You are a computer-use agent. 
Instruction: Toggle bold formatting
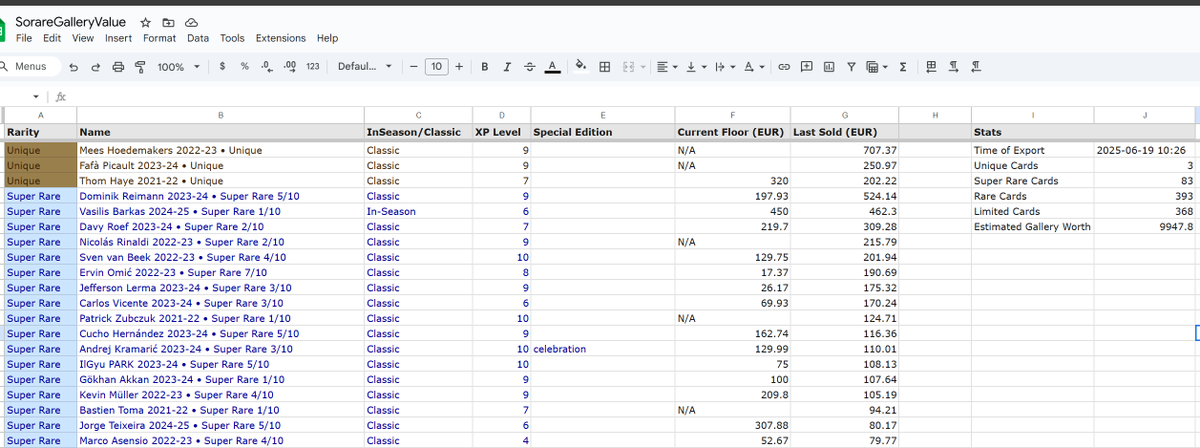pos(485,67)
